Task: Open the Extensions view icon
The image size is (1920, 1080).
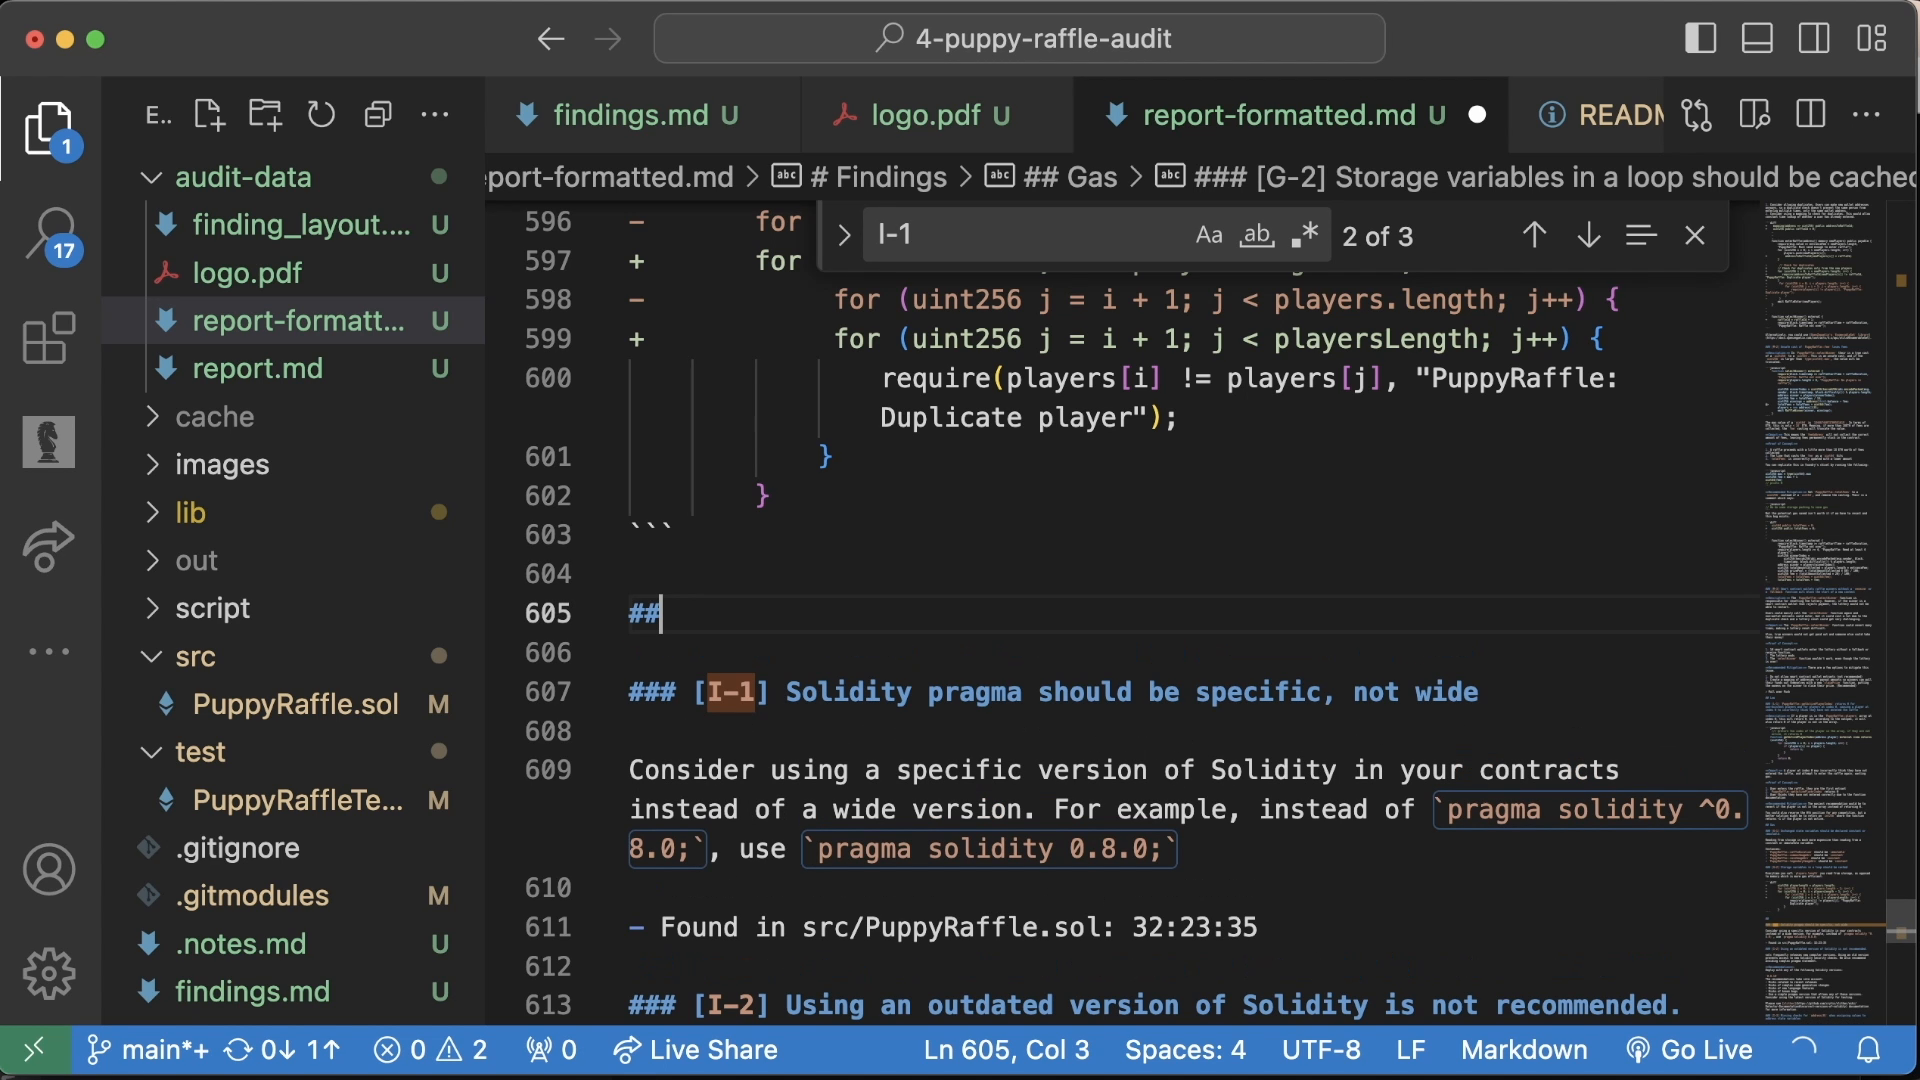Action: point(48,338)
